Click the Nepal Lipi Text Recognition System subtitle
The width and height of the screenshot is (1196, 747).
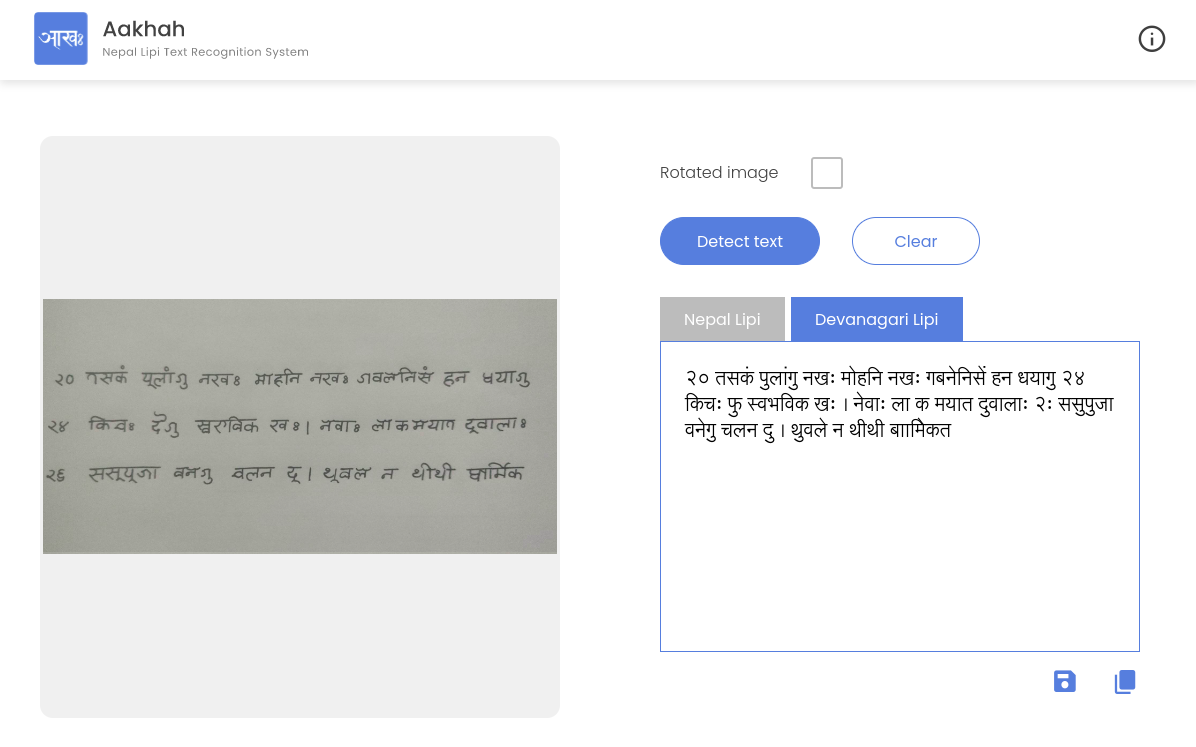[x=205, y=52]
